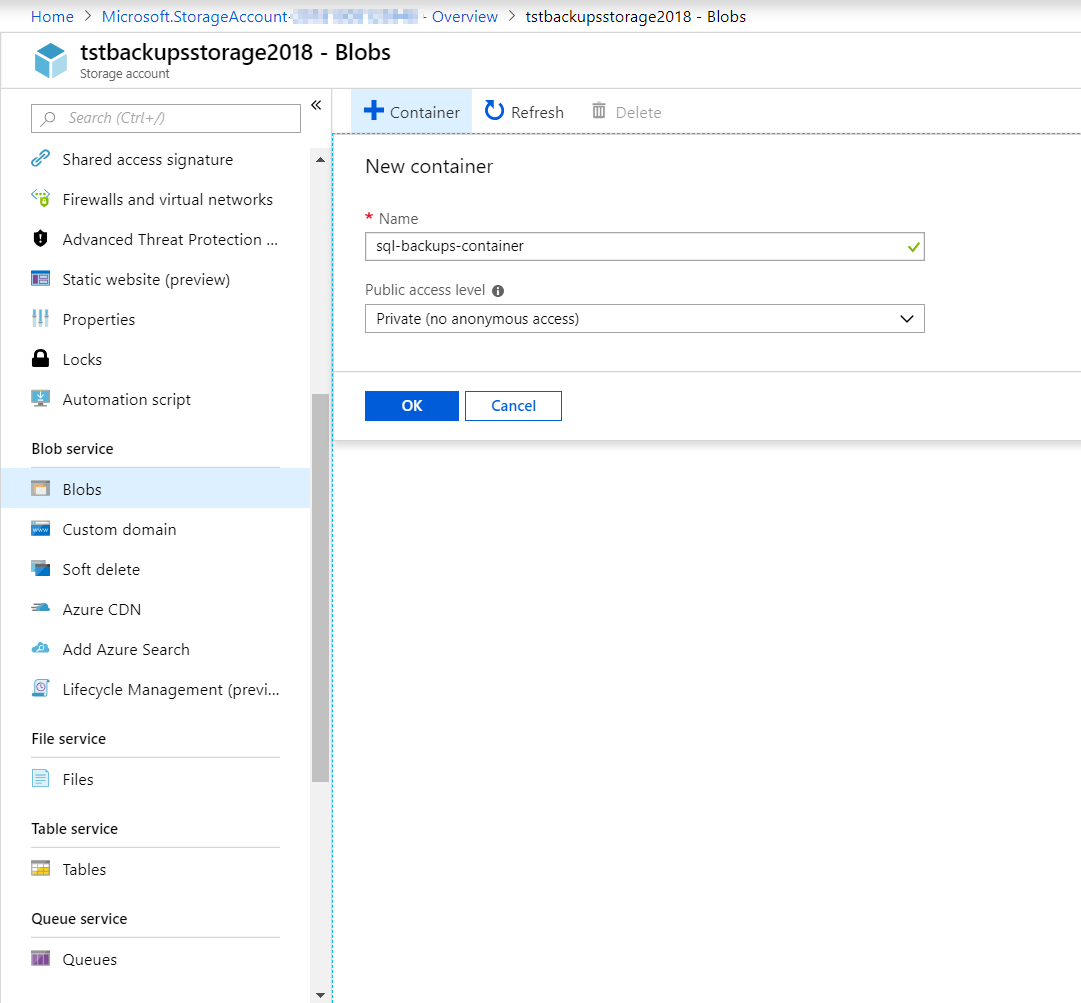Click the Advanced Threat Protection shield icon
1081x1003 pixels.
pos(41,239)
